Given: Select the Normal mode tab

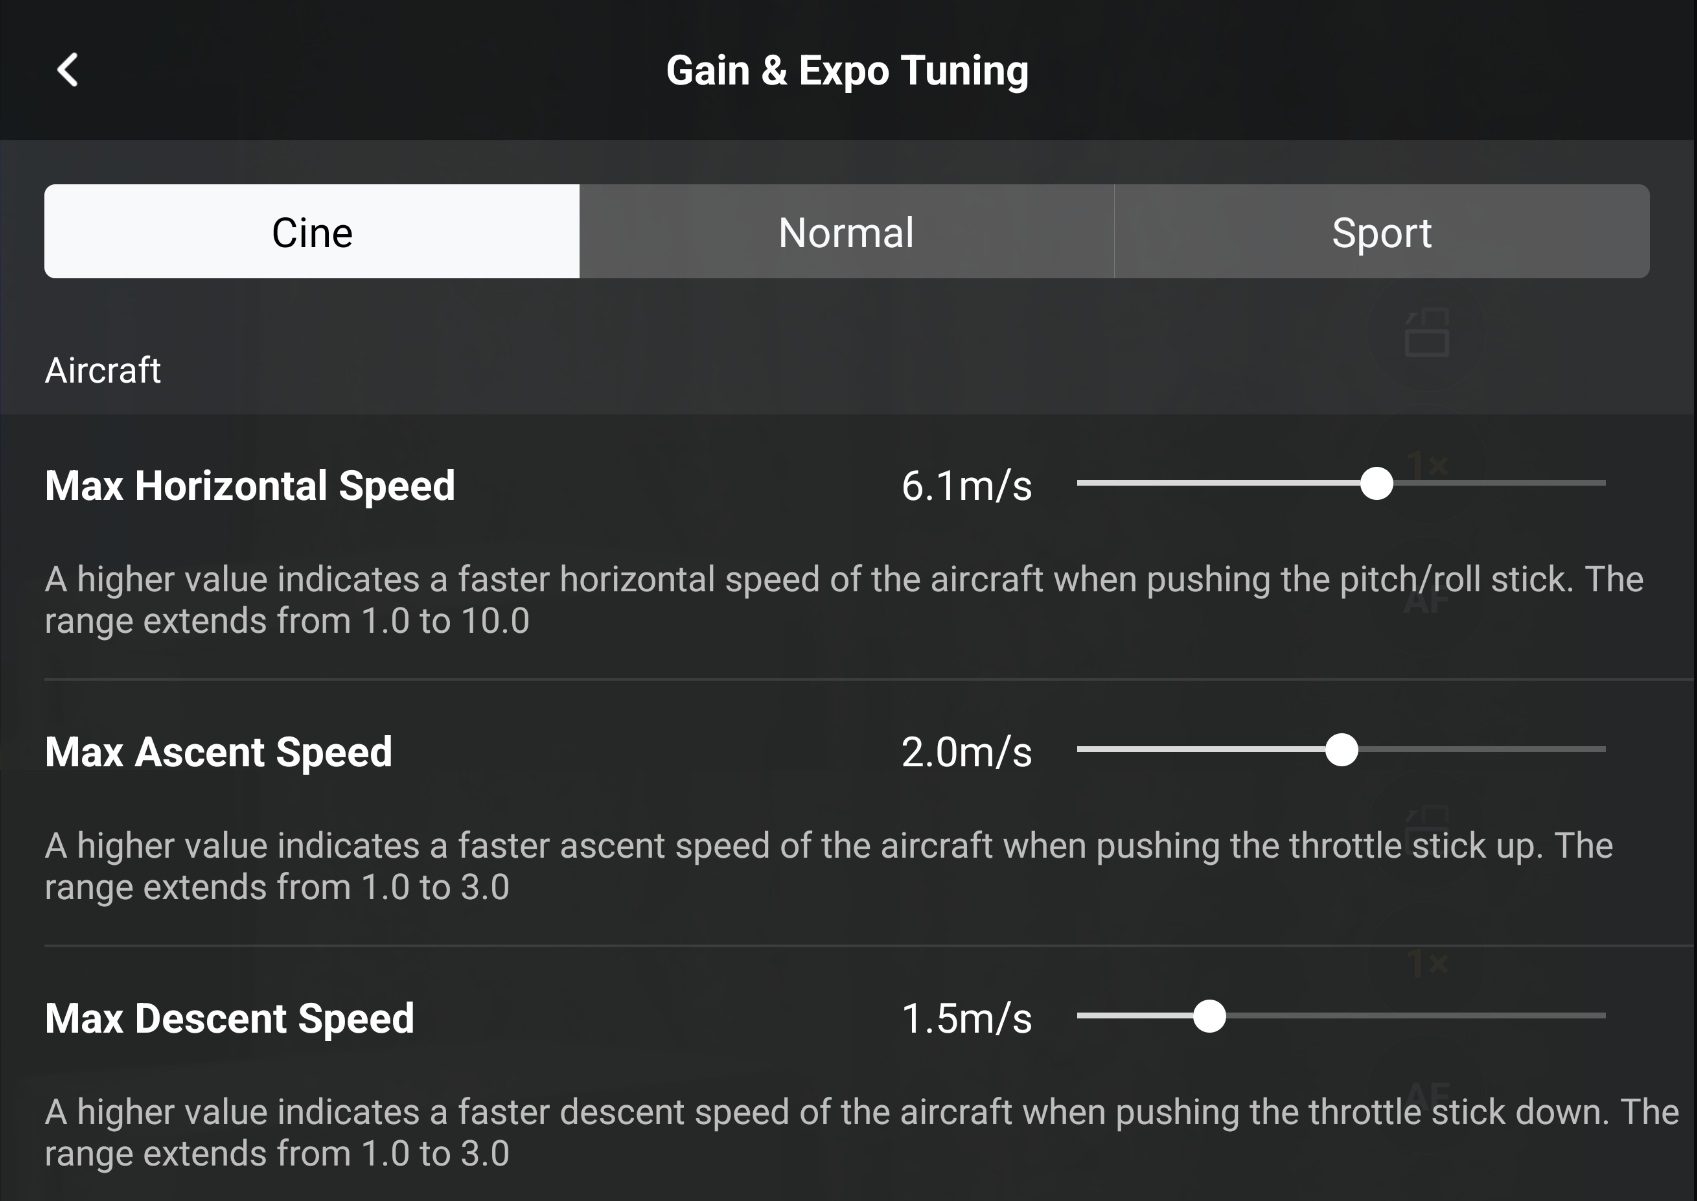Looking at the screenshot, I should click(846, 232).
